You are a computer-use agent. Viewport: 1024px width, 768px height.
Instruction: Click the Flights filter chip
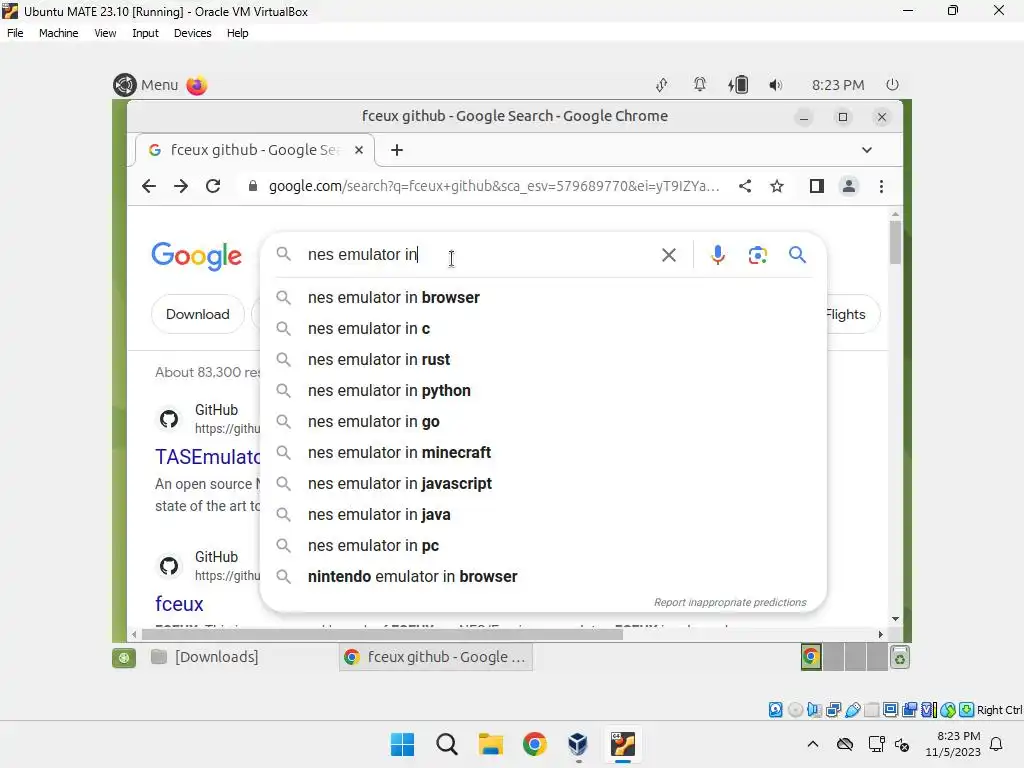click(852, 314)
